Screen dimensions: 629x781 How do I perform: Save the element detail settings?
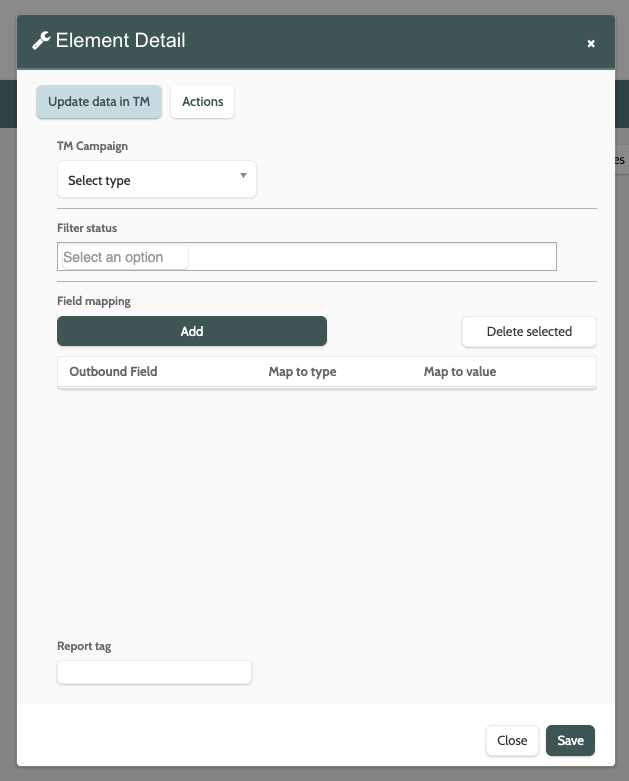570,740
